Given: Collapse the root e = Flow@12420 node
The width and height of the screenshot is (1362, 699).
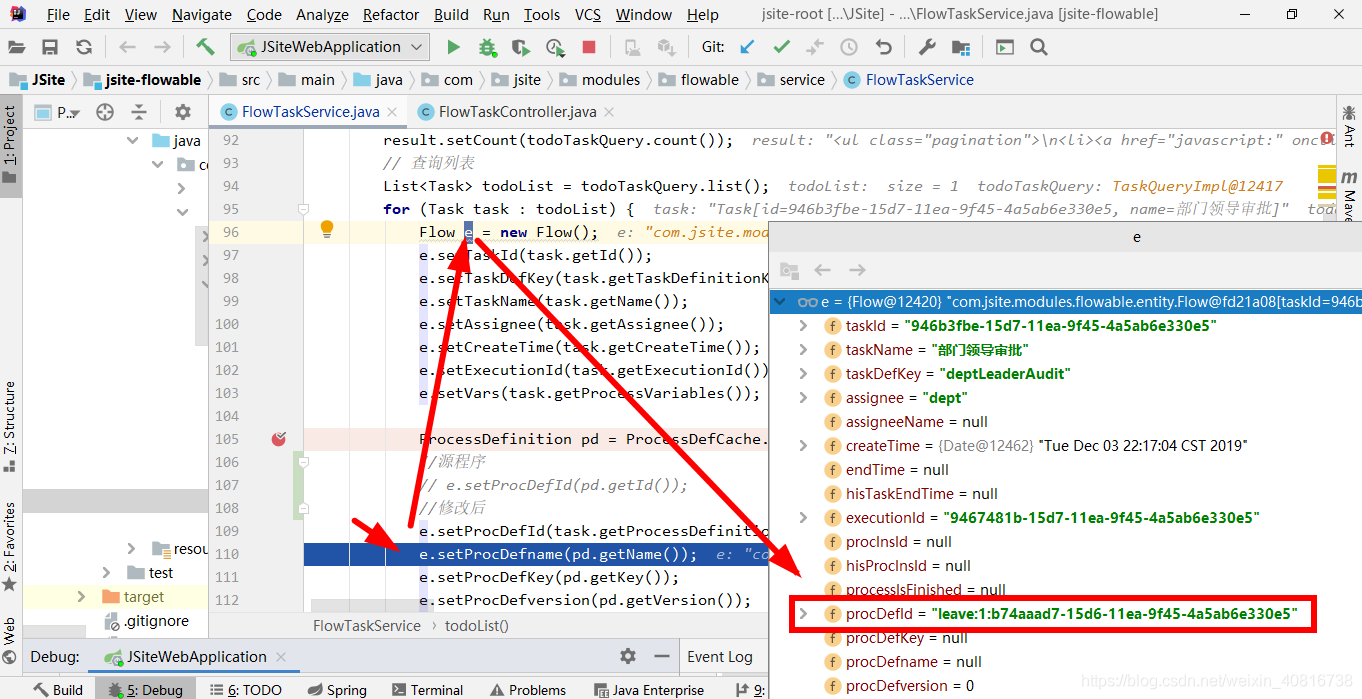Looking at the screenshot, I should click(x=781, y=302).
